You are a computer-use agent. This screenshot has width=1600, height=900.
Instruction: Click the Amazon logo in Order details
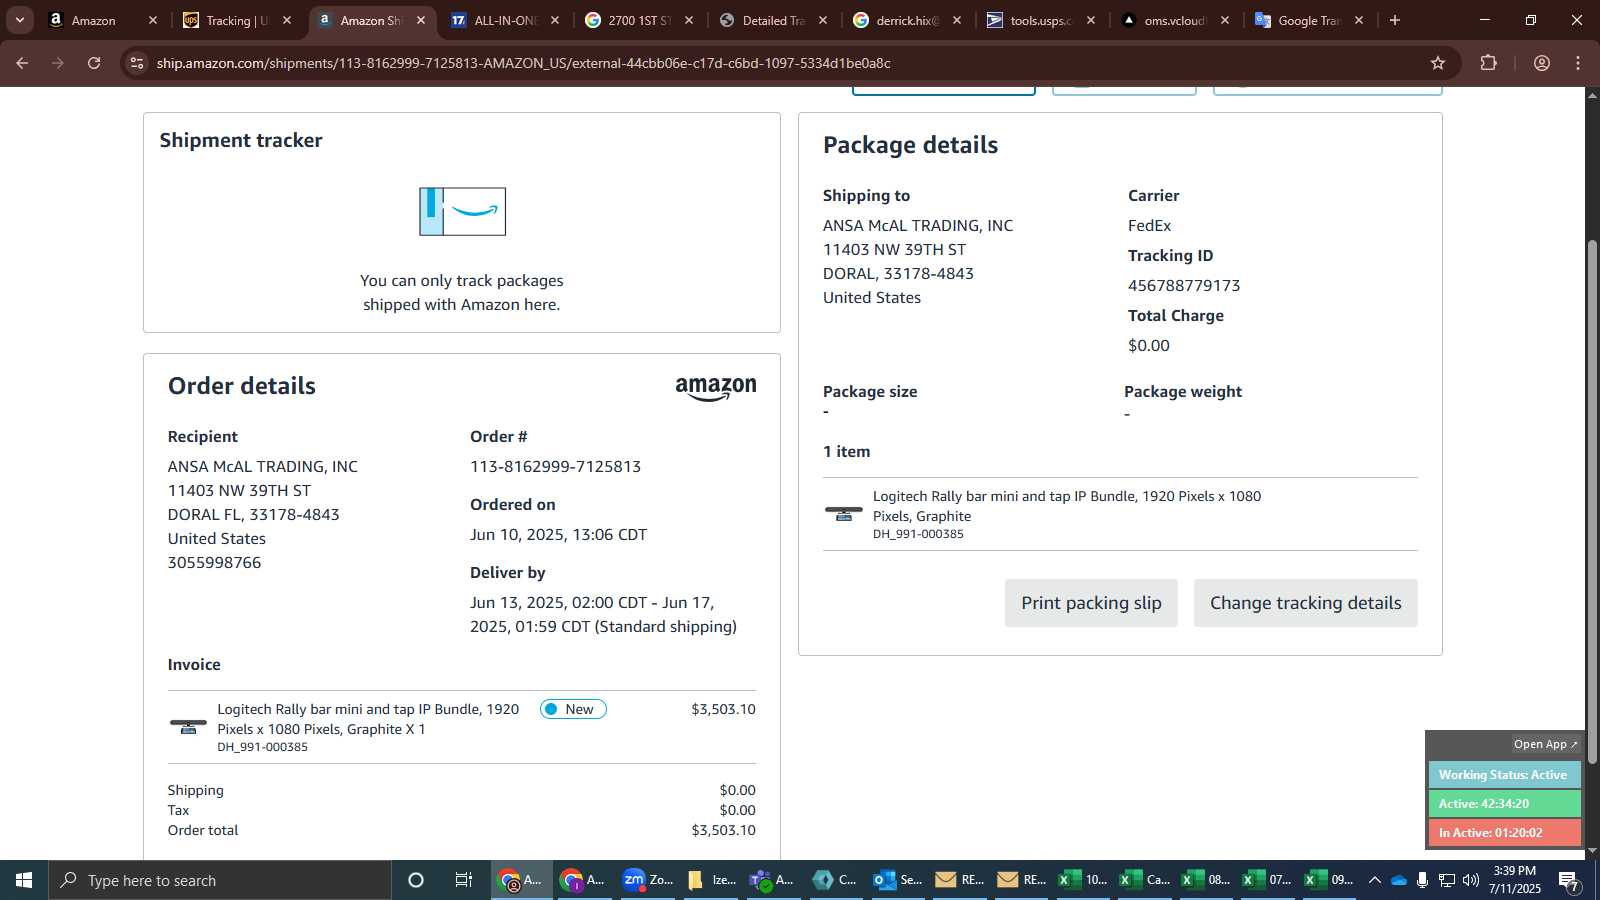point(716,389)
